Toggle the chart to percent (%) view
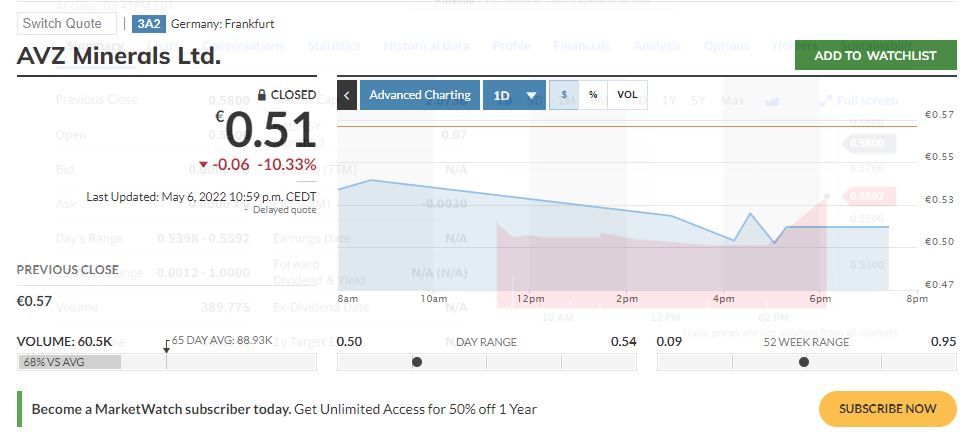 [x=593, y=95]
